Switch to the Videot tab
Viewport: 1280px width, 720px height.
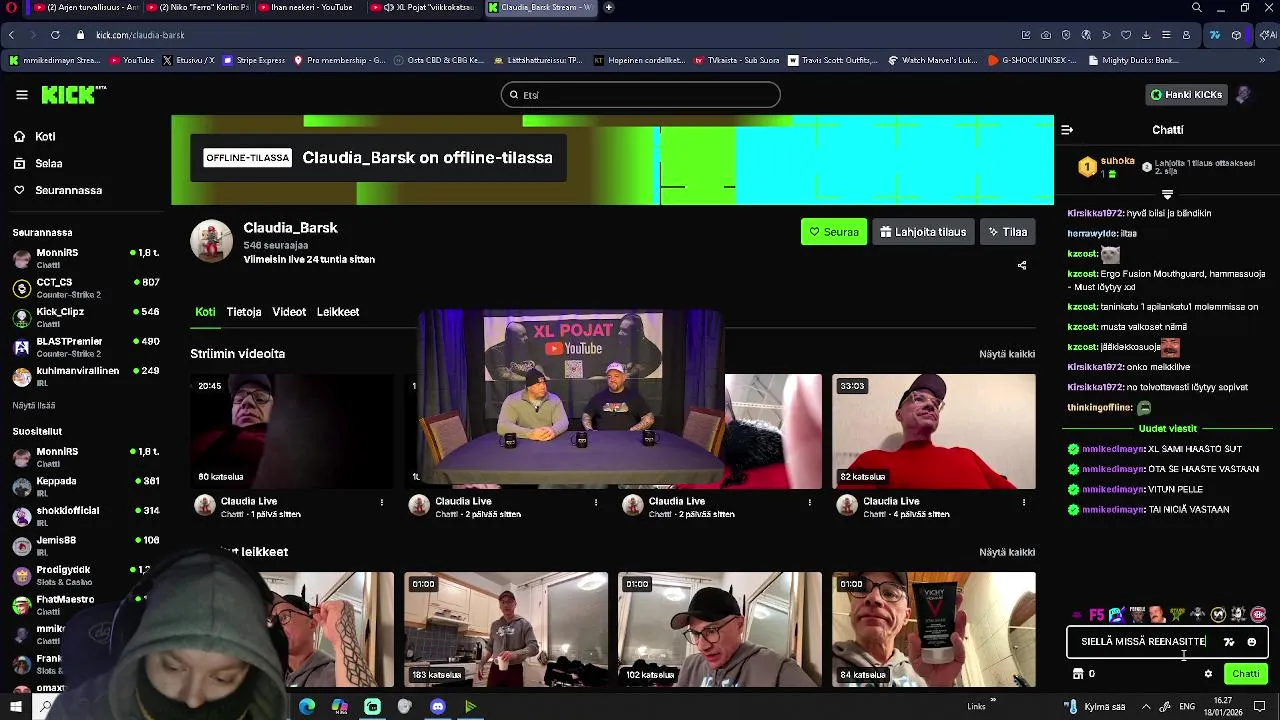(289, 312)
